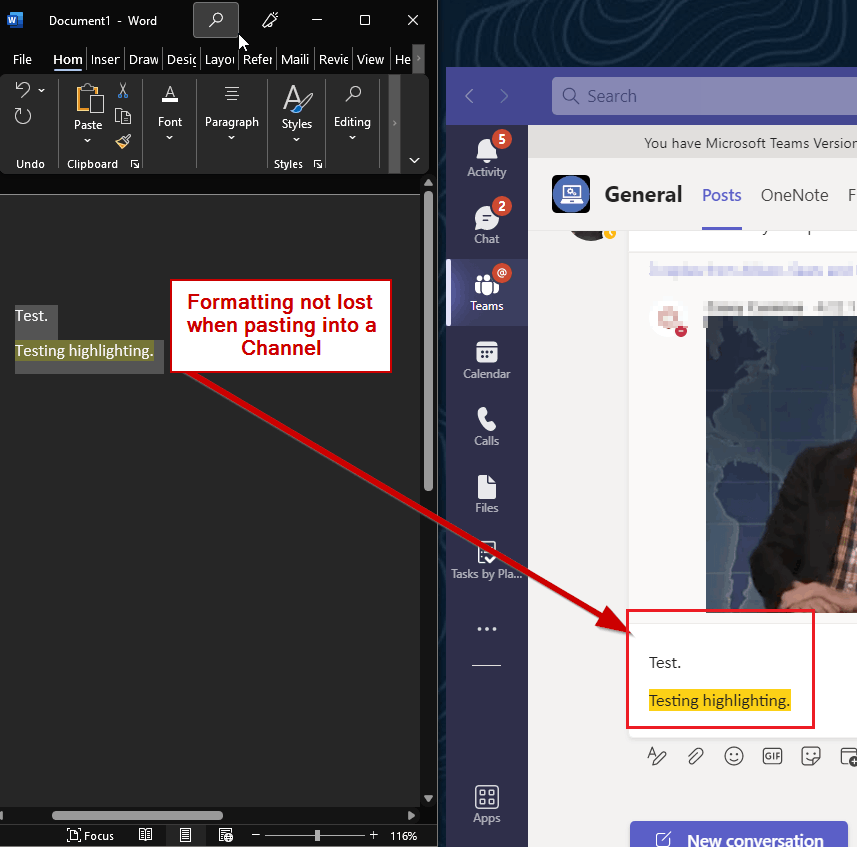Show more ribbon tabs arrow

coord(419,58)
